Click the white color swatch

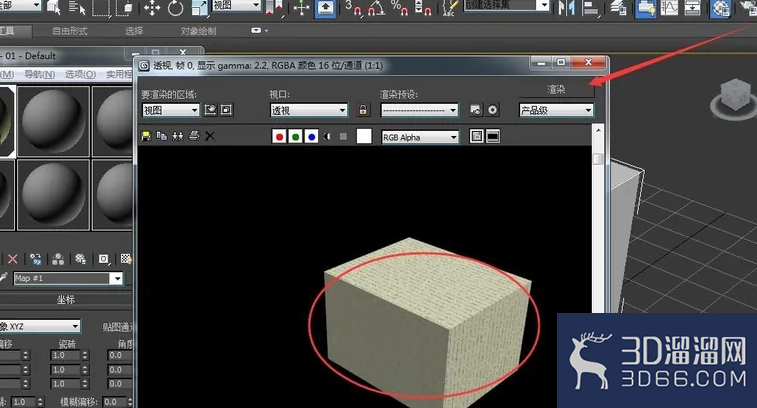pyautogui.click(x=364, y=136)
